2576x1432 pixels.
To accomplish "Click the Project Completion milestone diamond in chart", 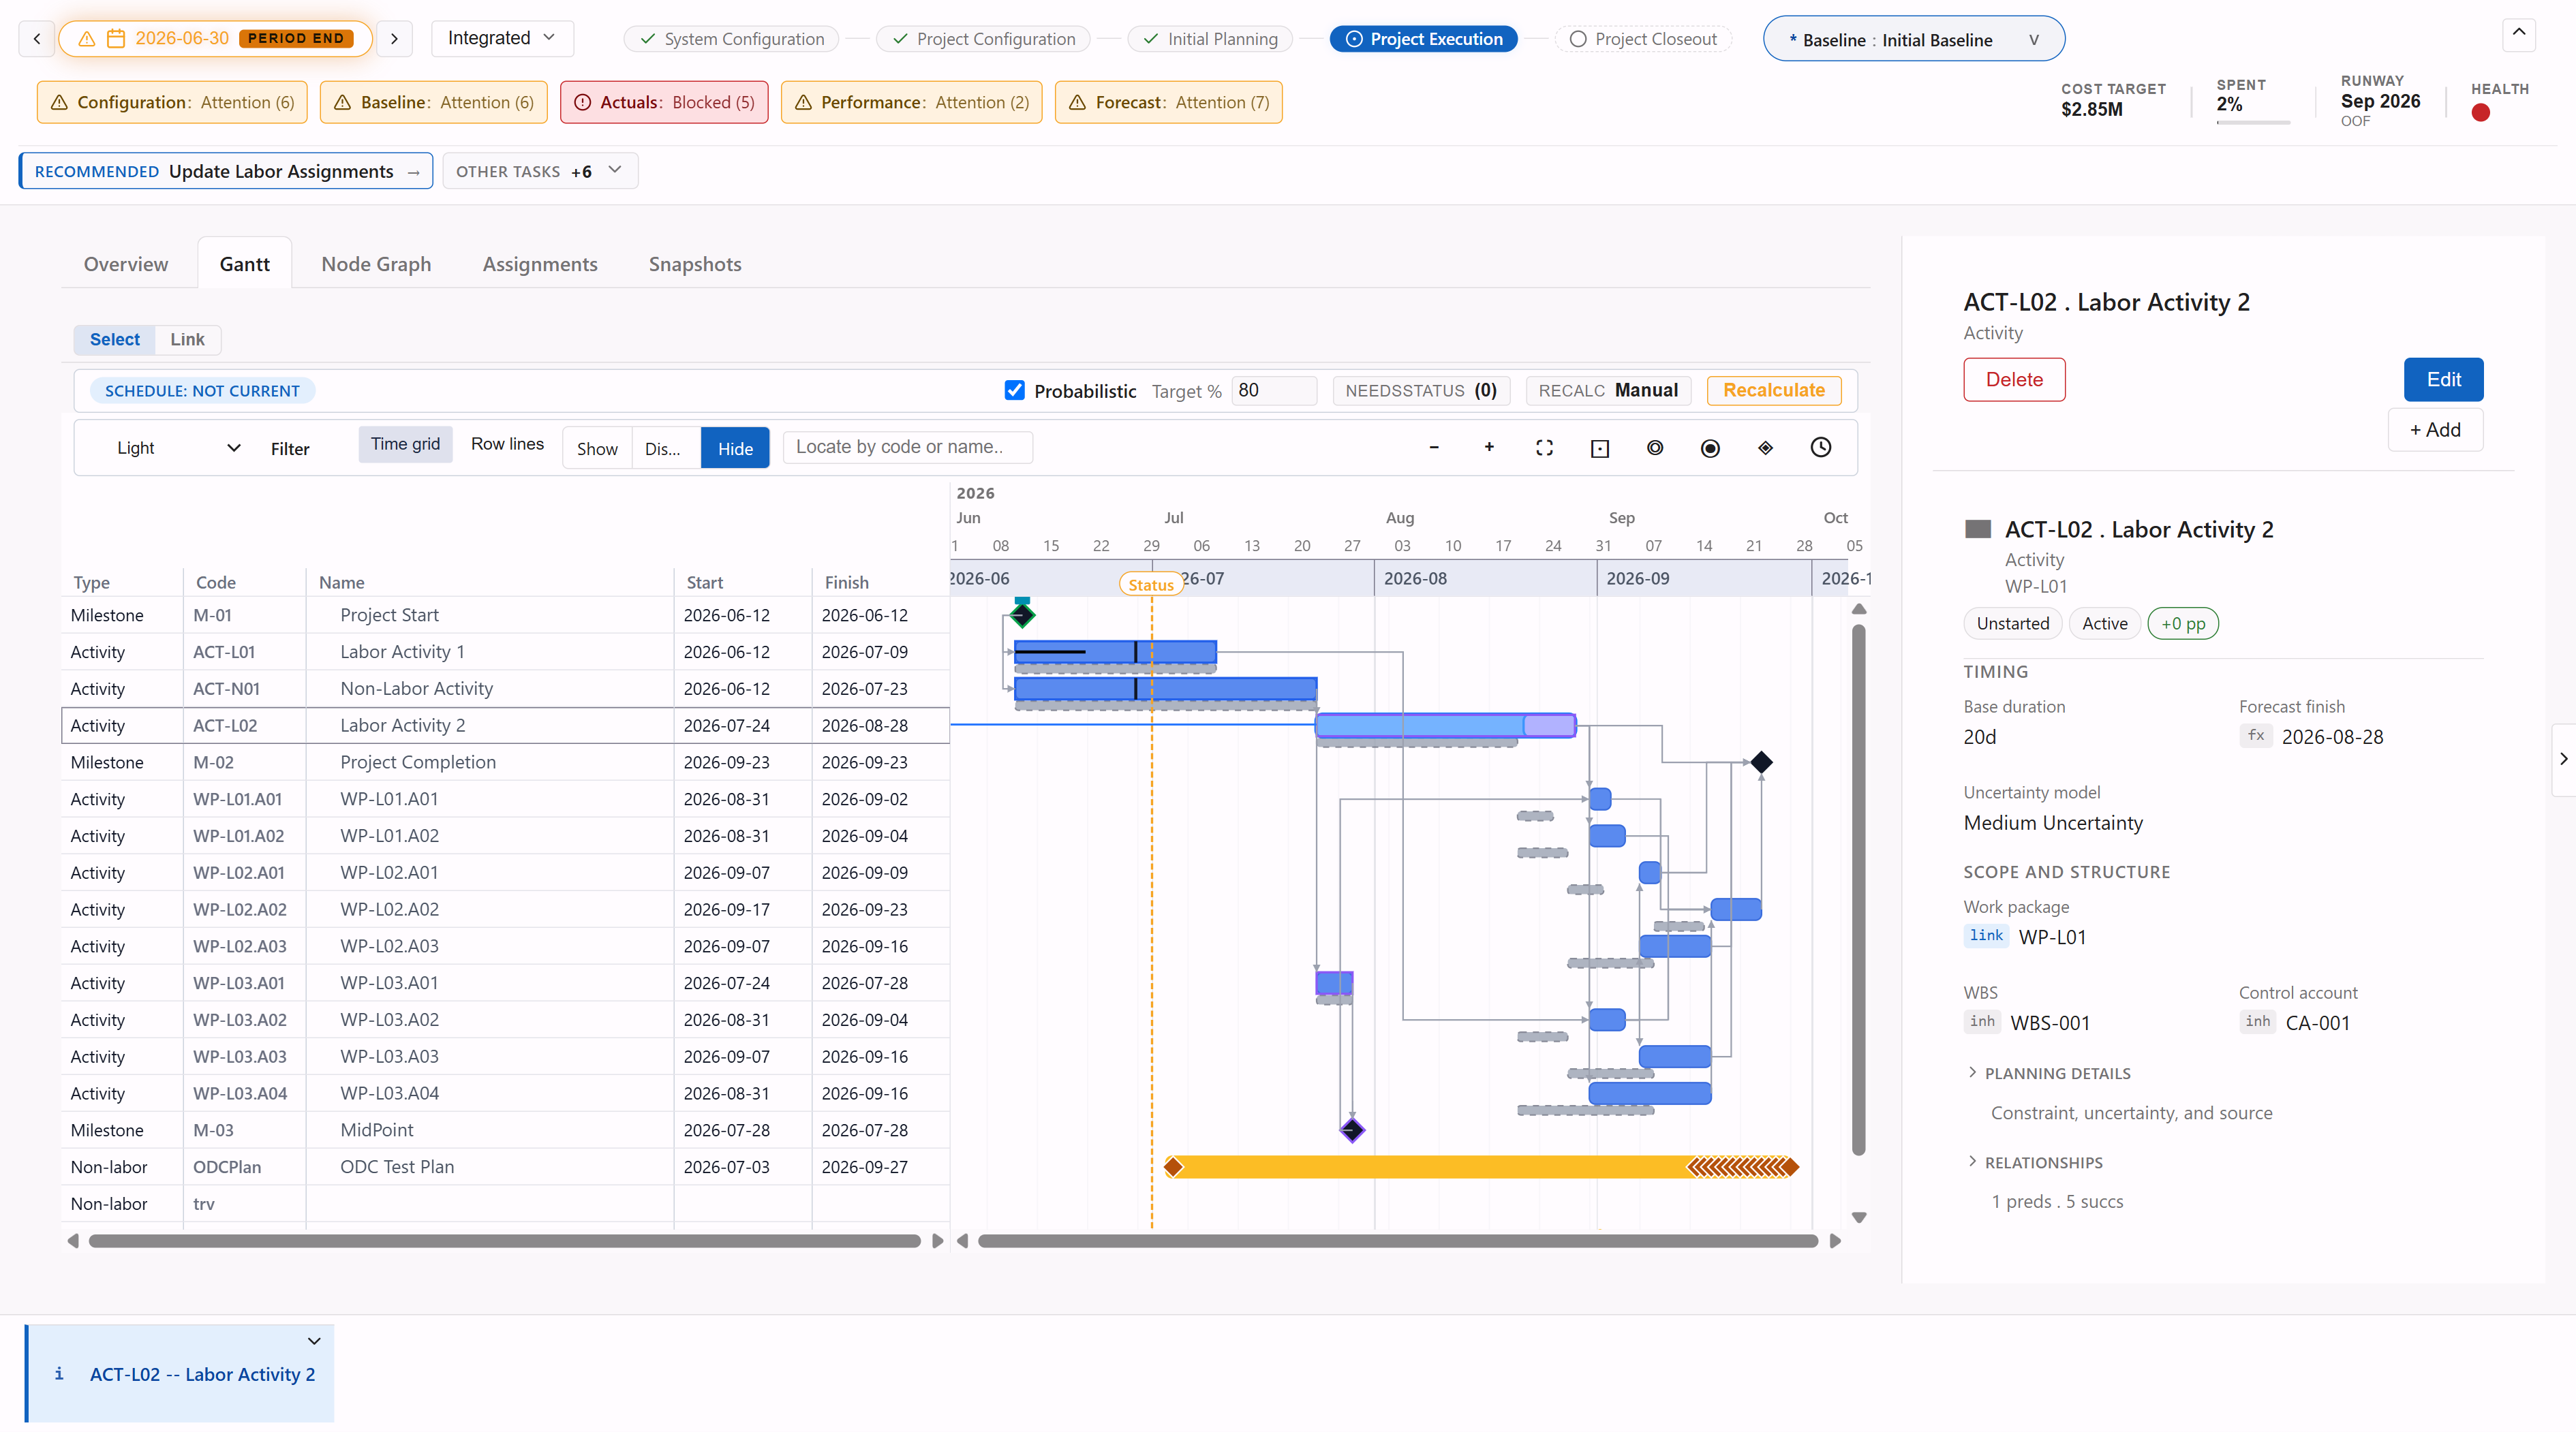I will pyautogui.click(x=1761, y=762).
